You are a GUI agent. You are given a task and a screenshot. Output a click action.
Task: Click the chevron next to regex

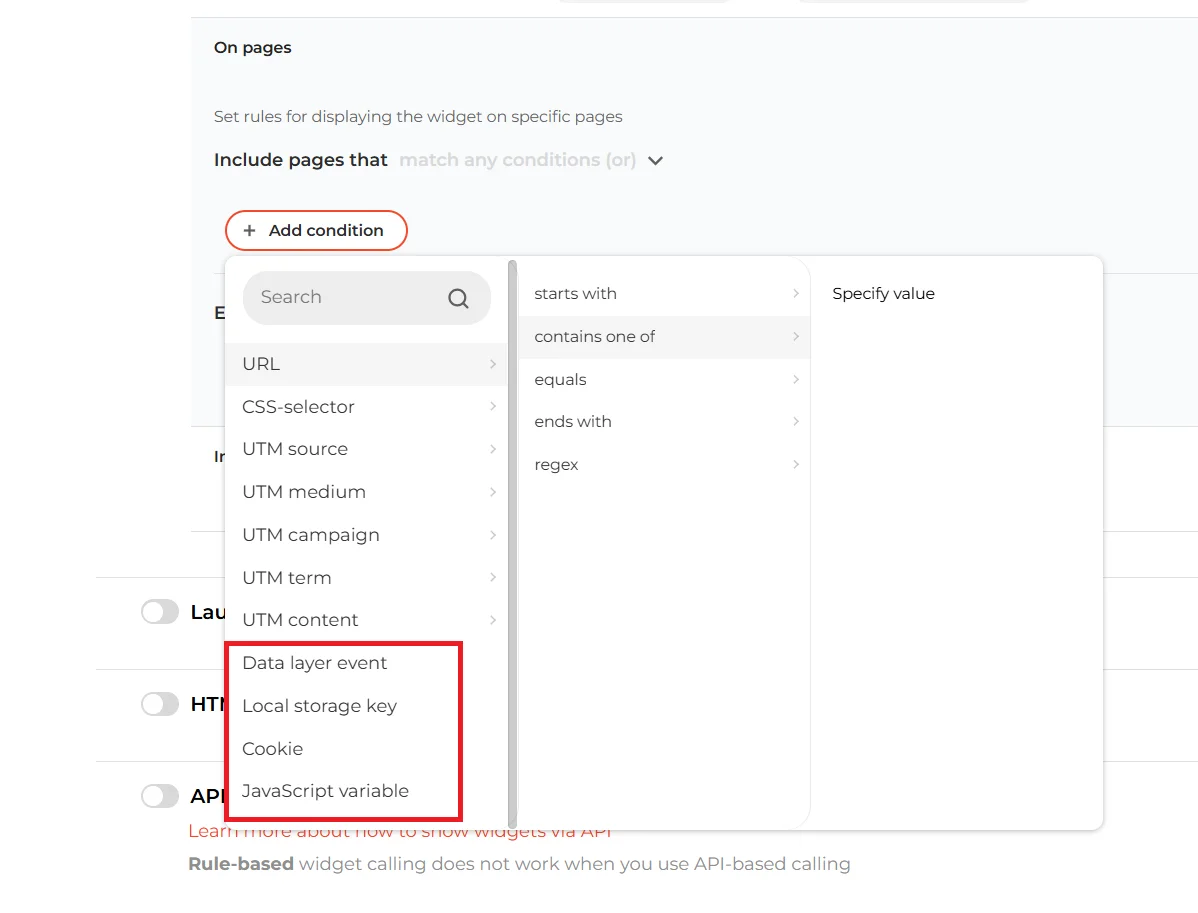click(795, 464)
